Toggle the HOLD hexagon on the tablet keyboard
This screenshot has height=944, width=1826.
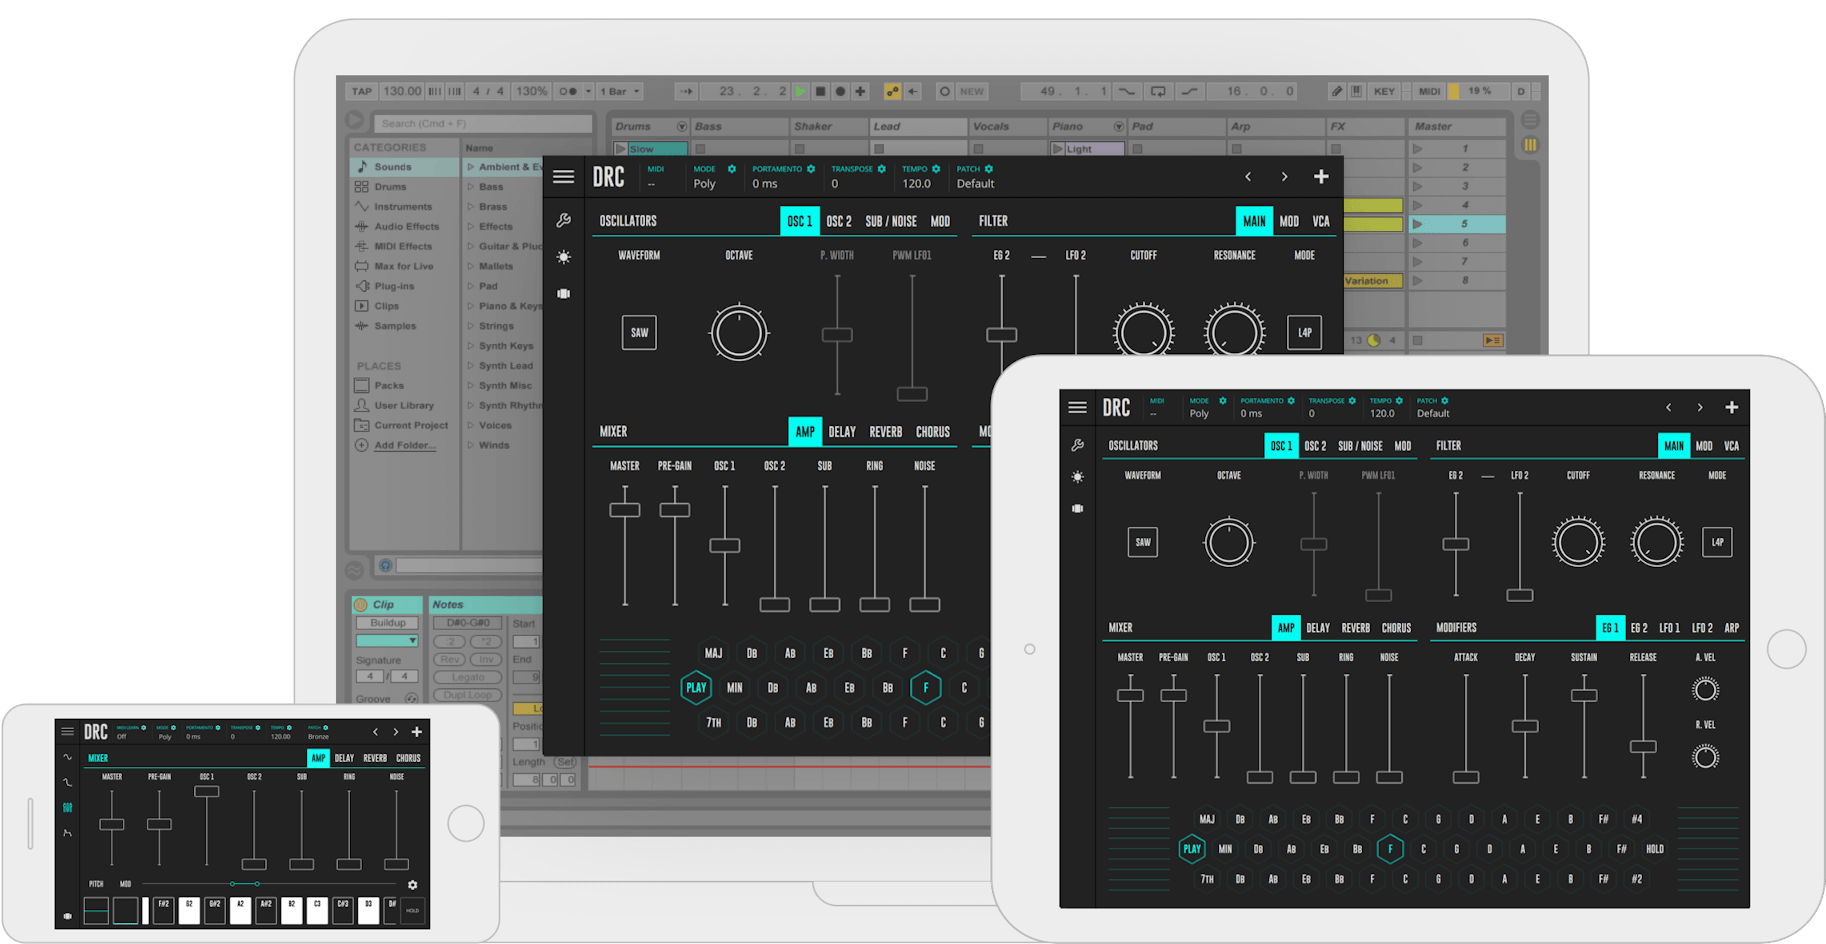click(x=1655, y=849)
